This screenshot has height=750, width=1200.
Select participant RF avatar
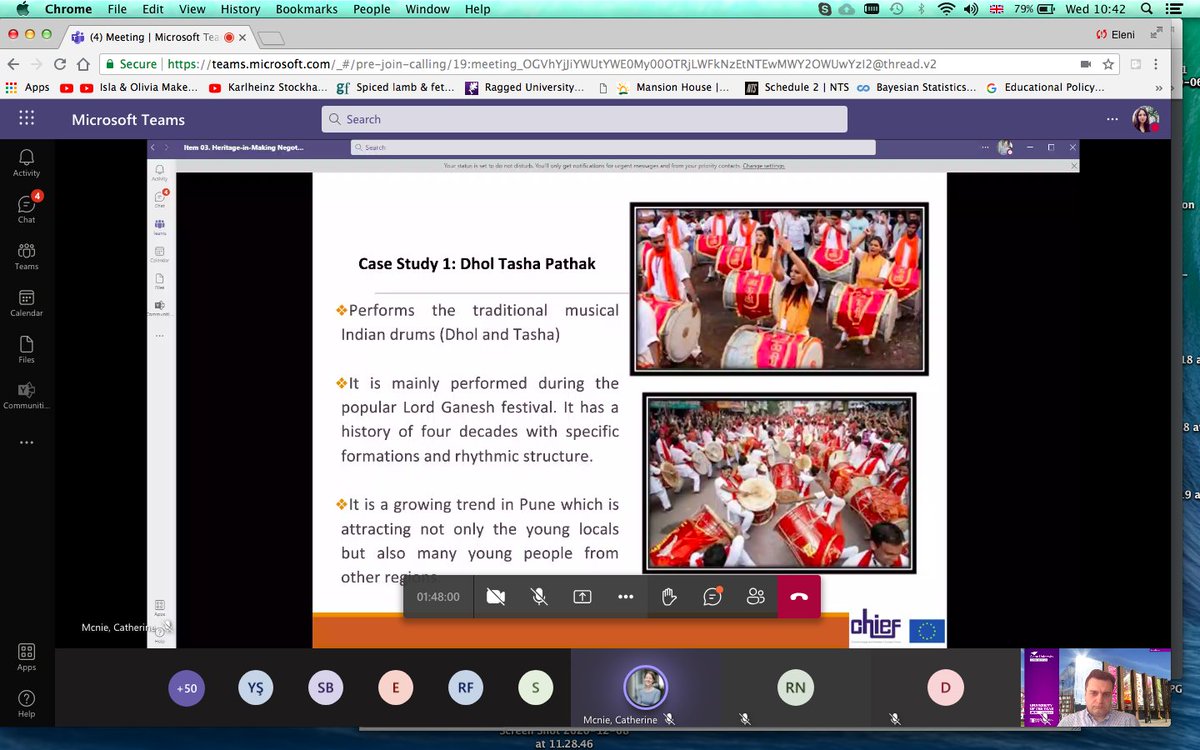point(465,688)
